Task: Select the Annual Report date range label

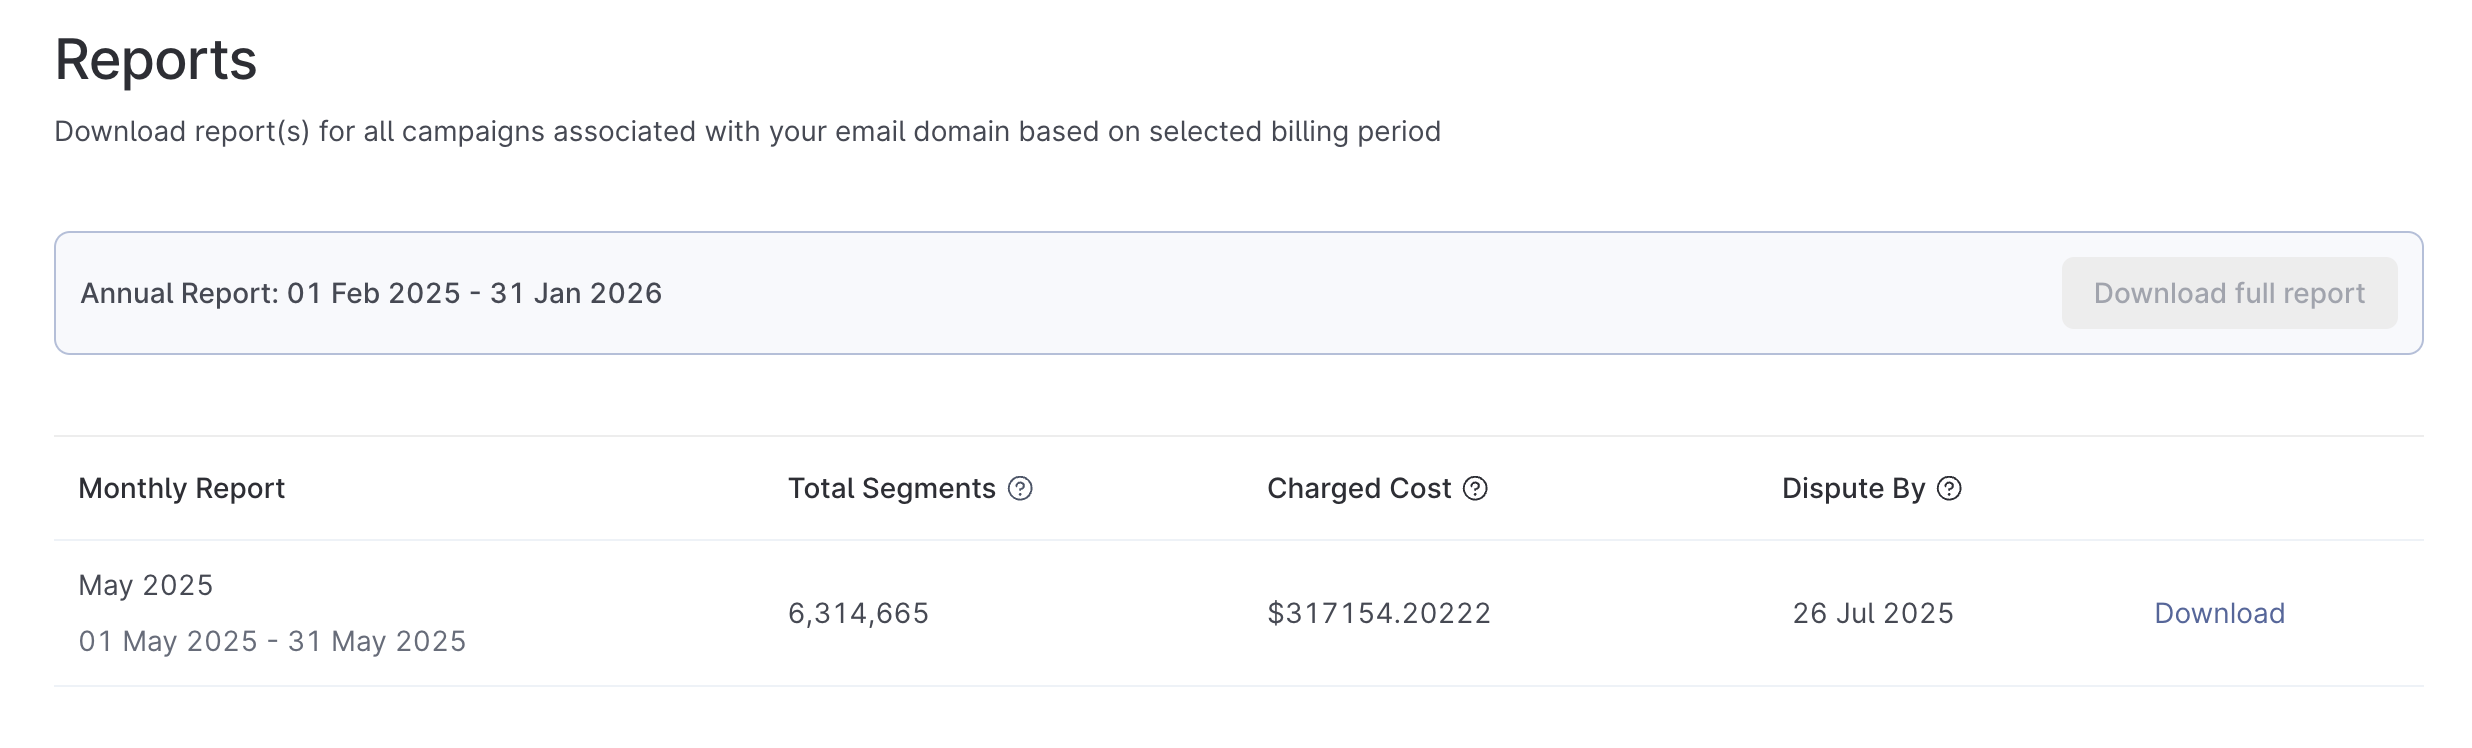Action: (371, 293)
